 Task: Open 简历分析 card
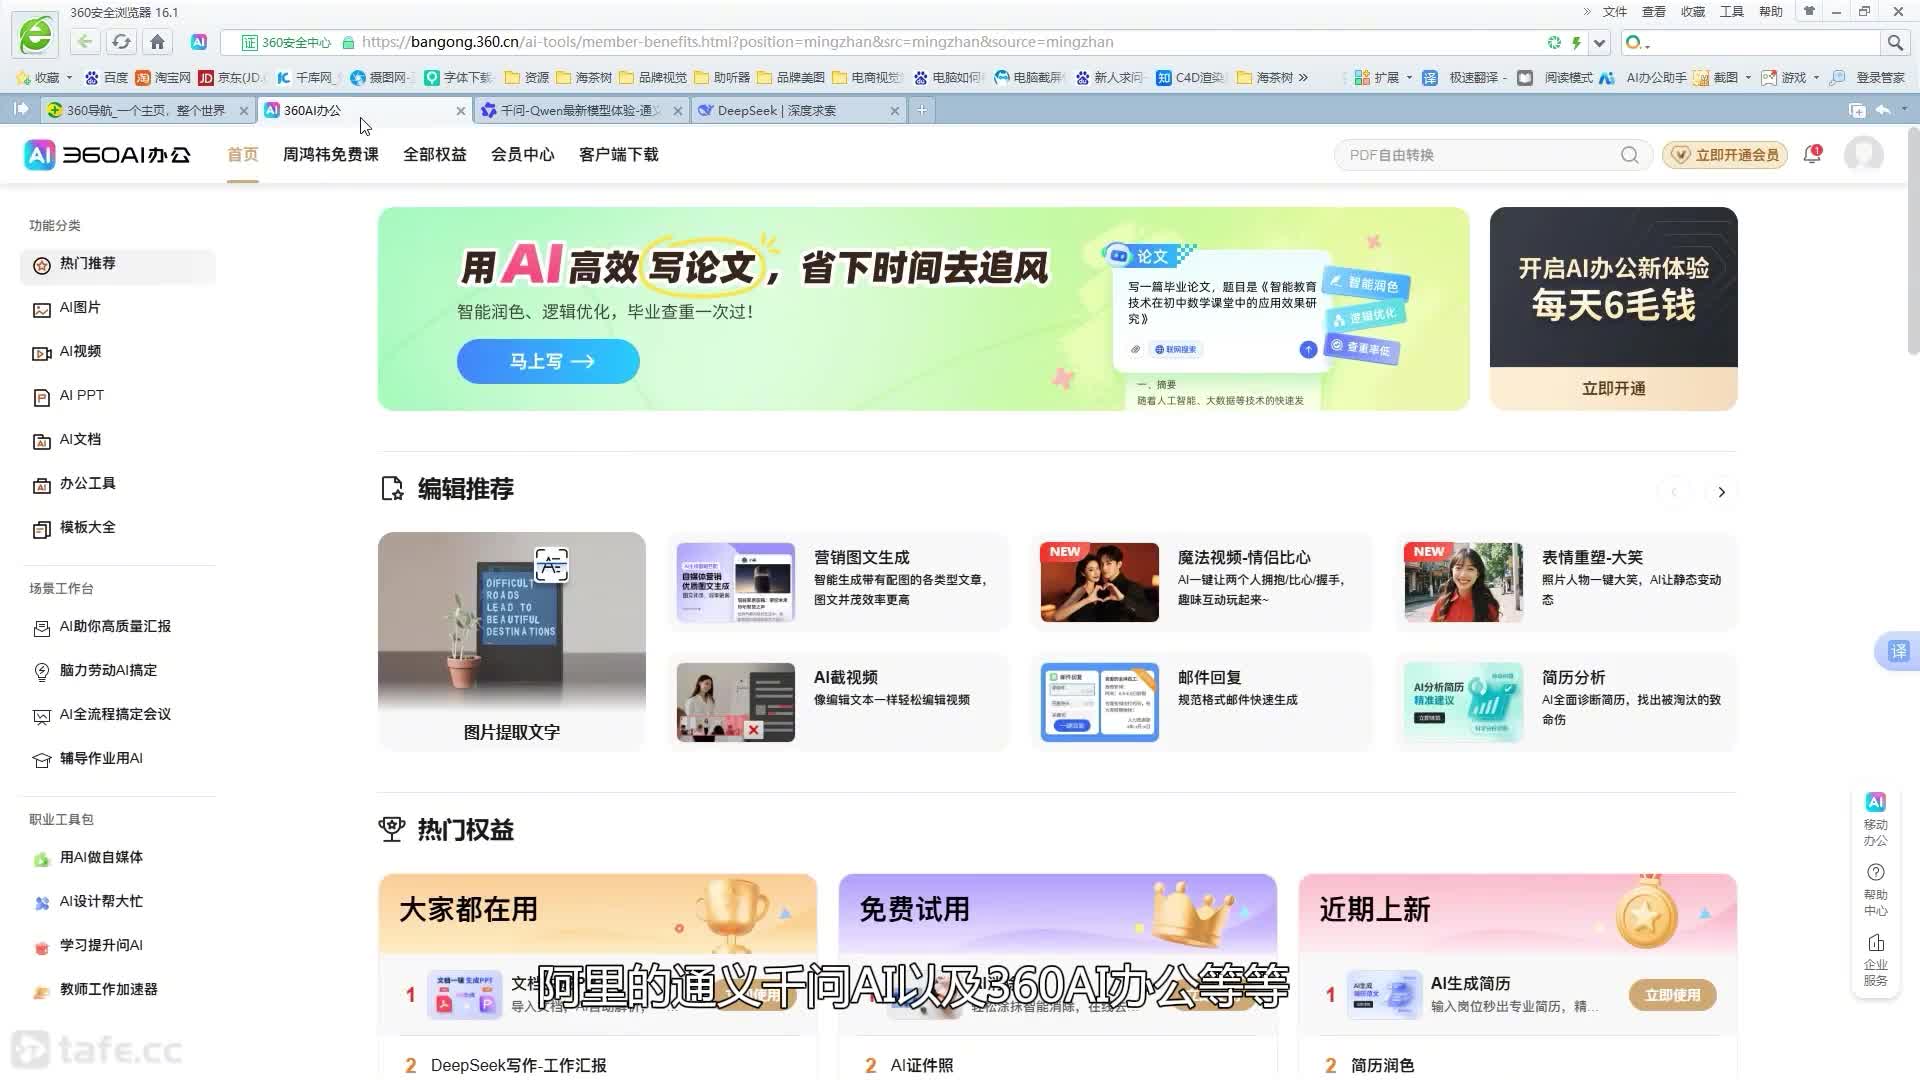click(x=1566, y=702)
